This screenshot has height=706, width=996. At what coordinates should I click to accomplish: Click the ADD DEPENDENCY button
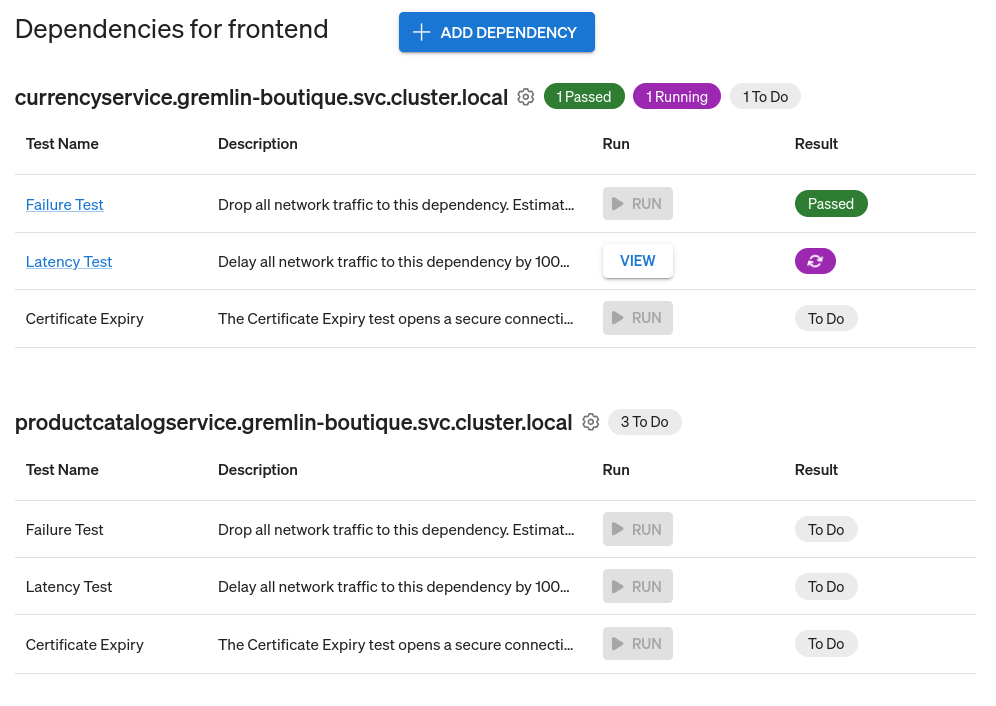pyautogui.click(x=496, y=31)
